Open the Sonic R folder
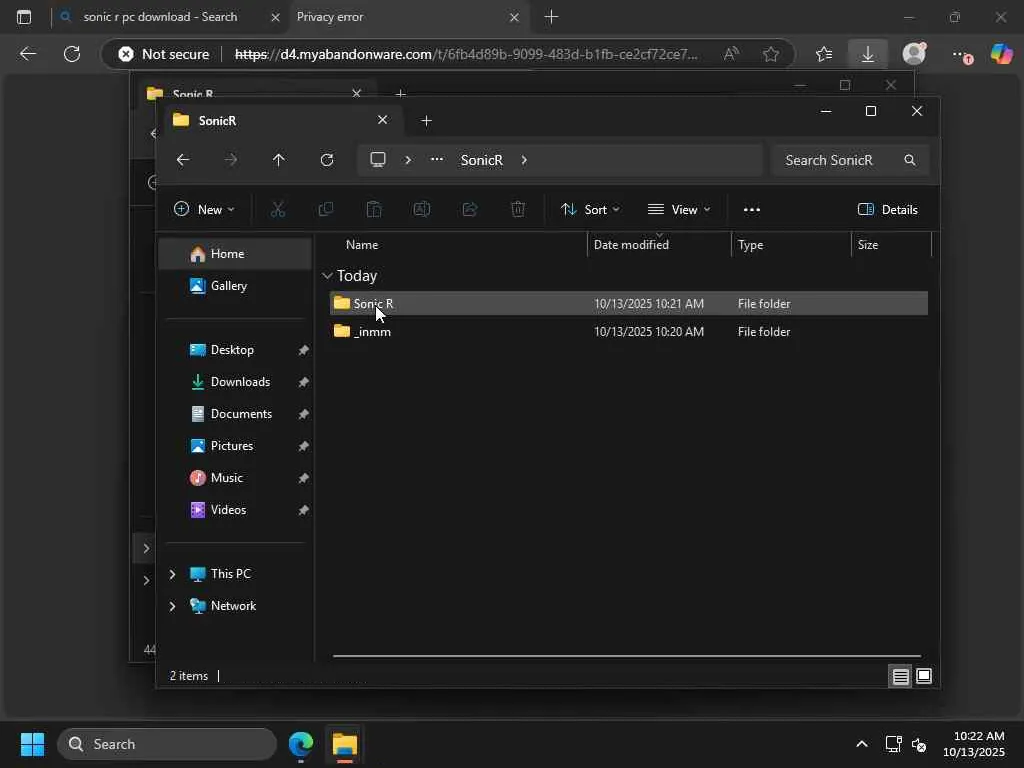 (x=373, y=304)
